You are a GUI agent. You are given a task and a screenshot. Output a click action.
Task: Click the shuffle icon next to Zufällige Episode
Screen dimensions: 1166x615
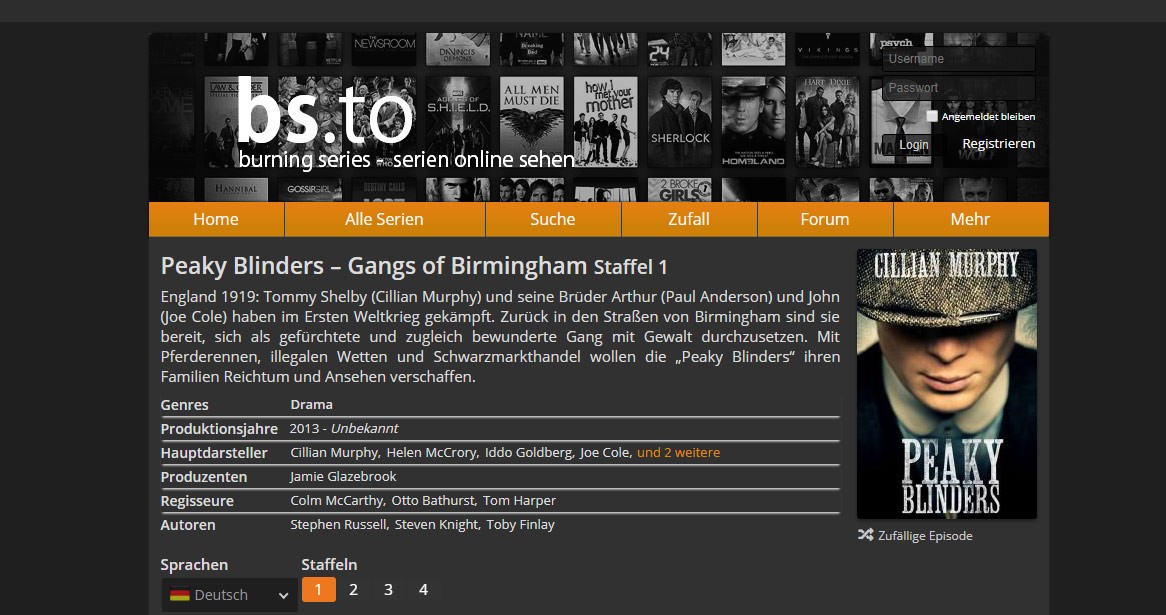point(865,535)
